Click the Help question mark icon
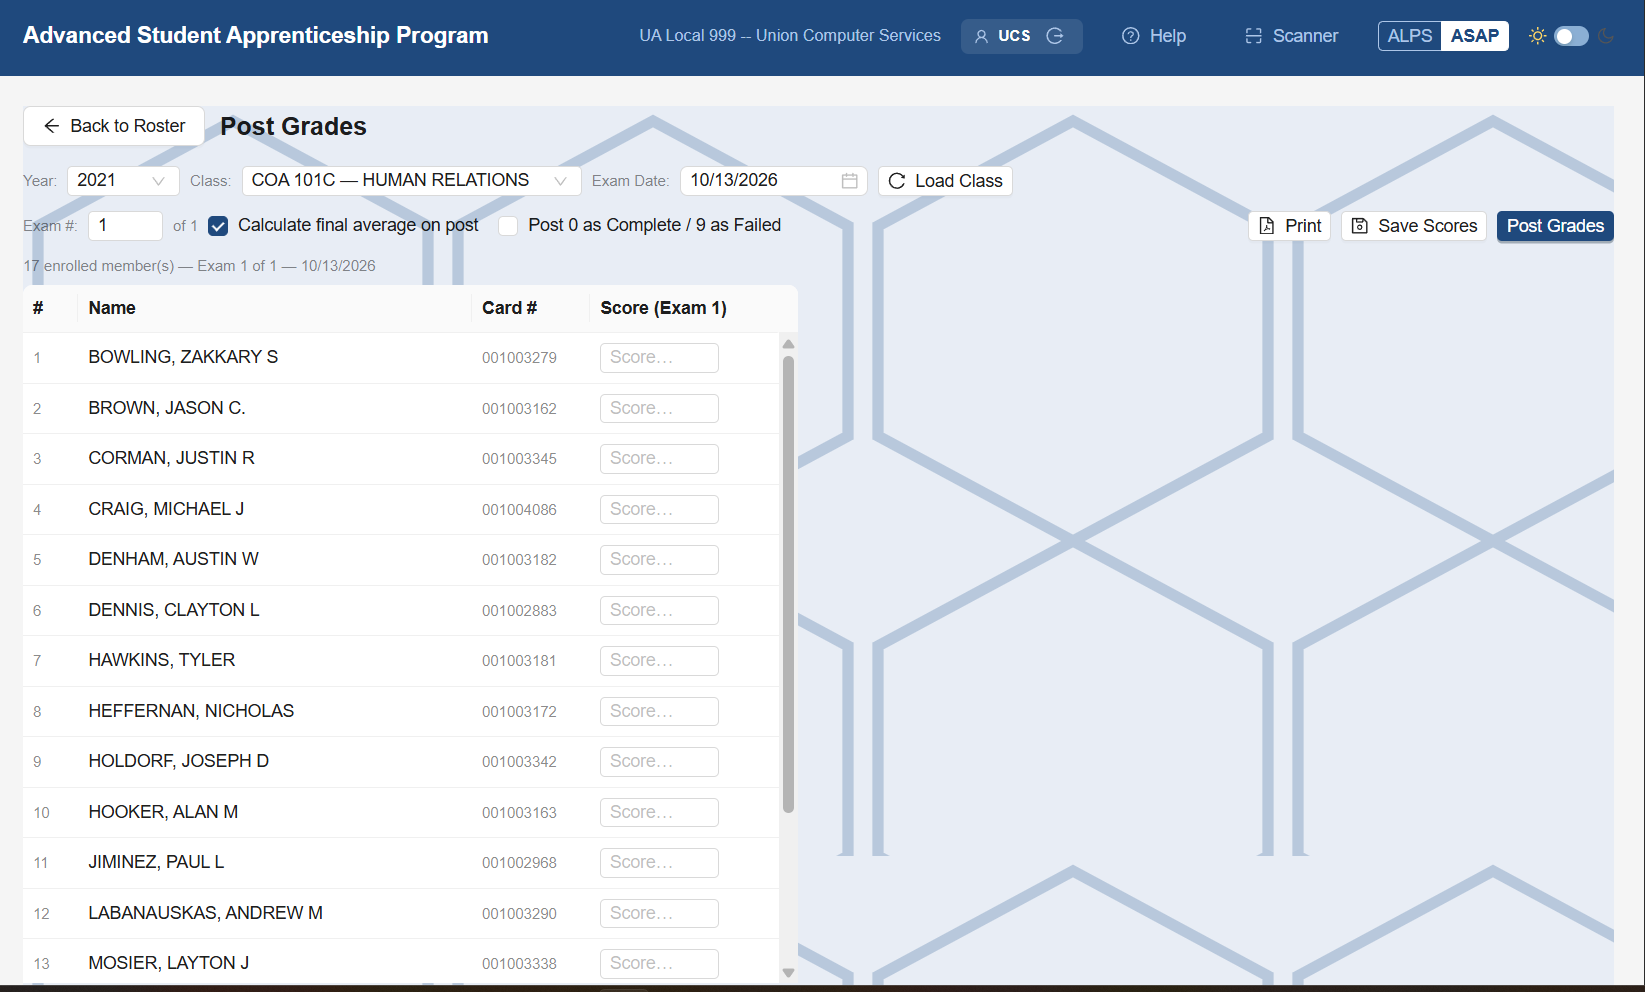 (1130, 36)
